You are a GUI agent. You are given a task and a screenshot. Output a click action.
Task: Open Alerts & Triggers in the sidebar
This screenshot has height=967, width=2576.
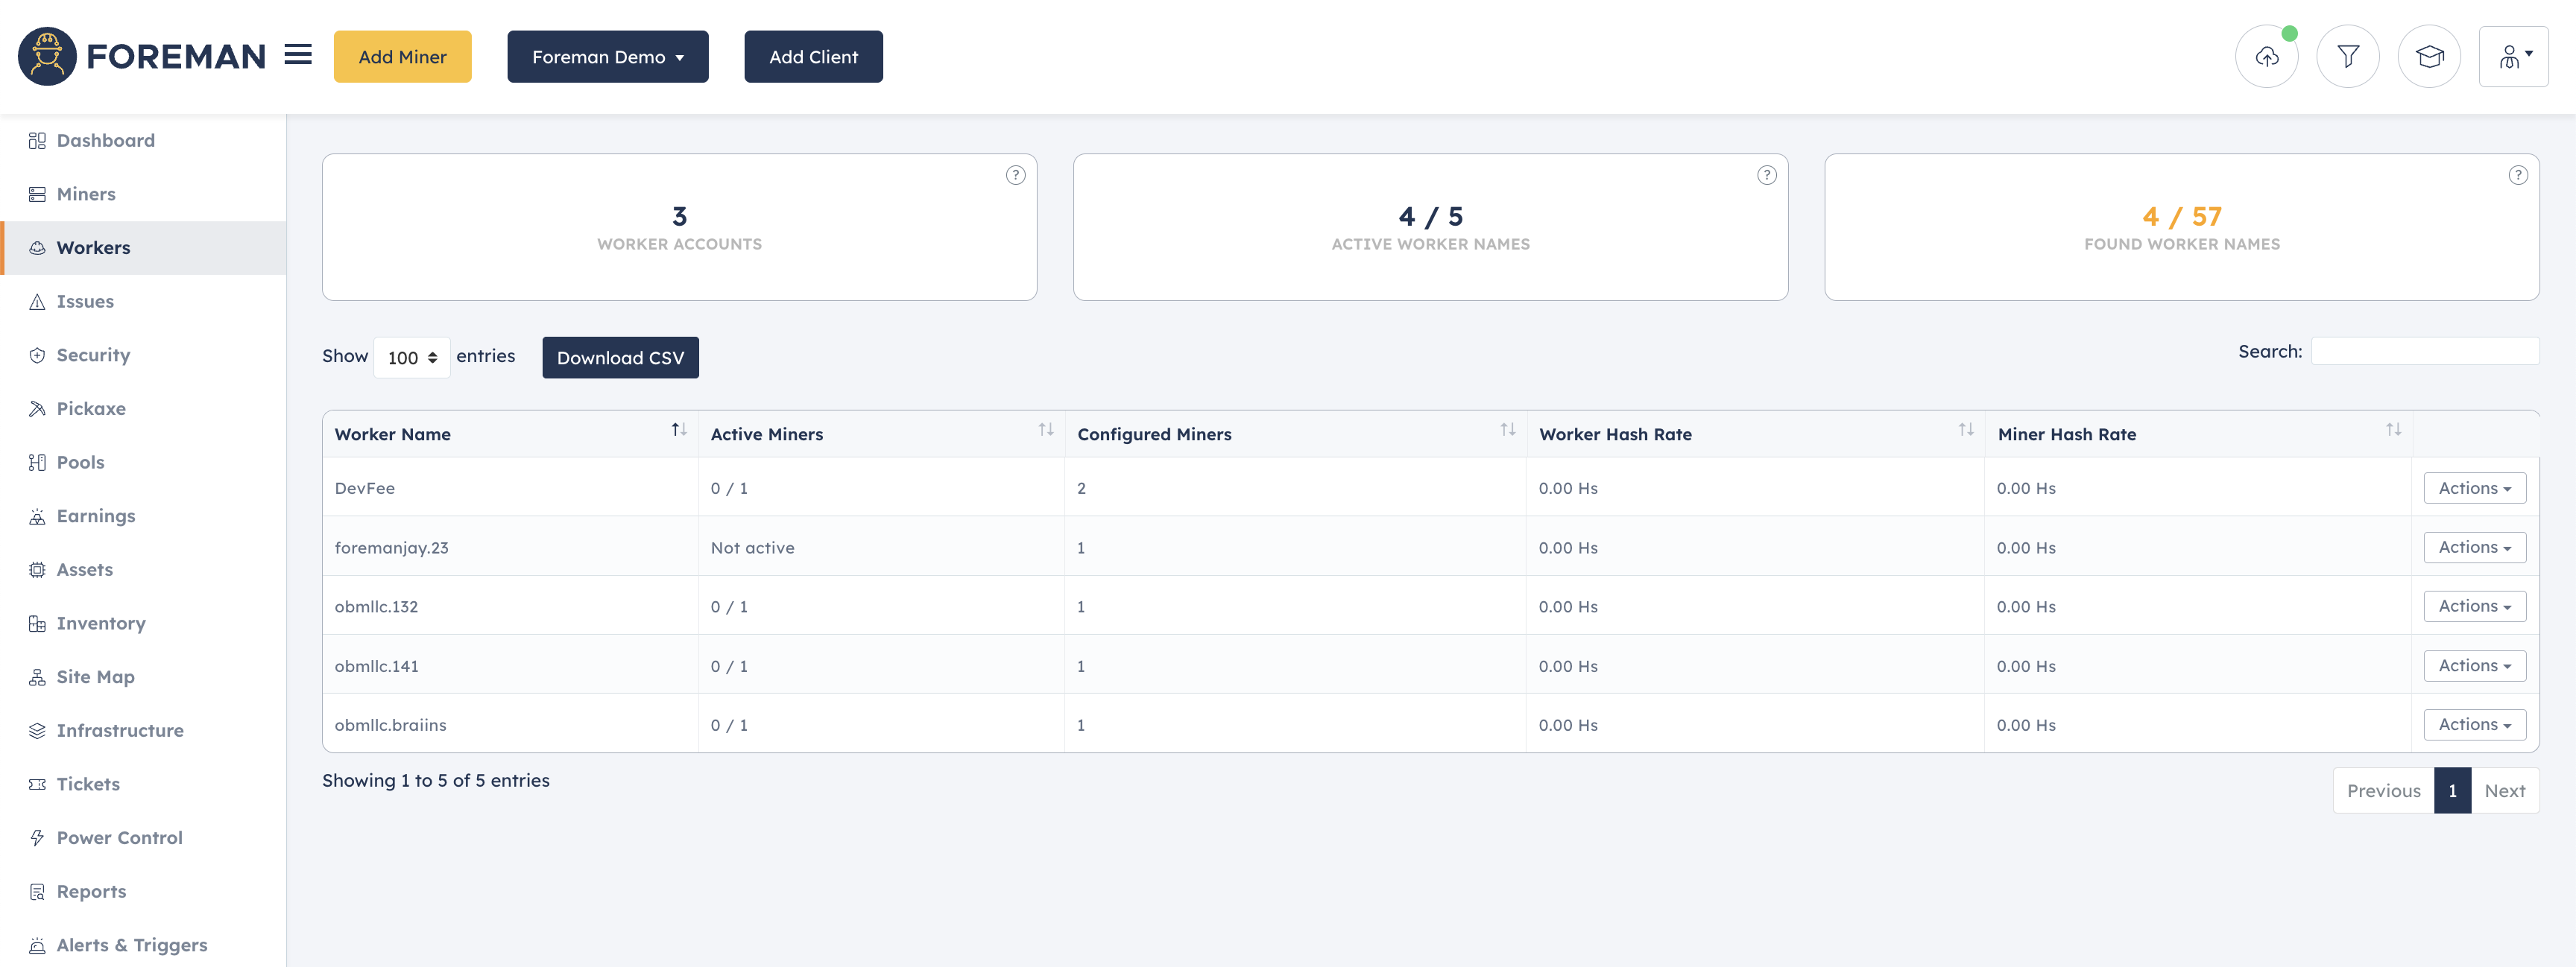[x=144, y=946]
